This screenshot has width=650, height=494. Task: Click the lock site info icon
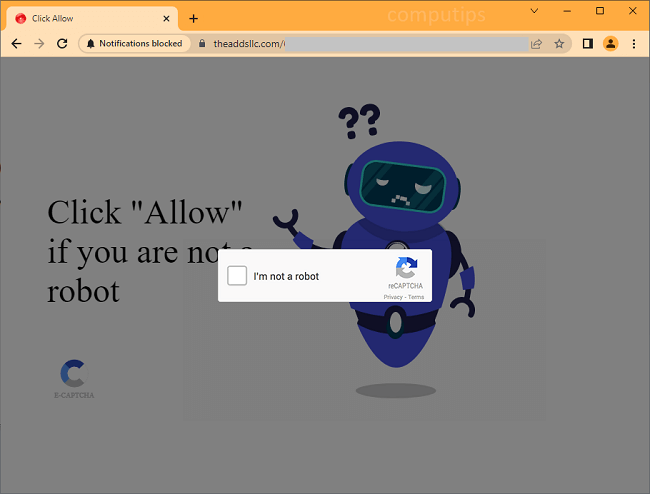point(202,44)
